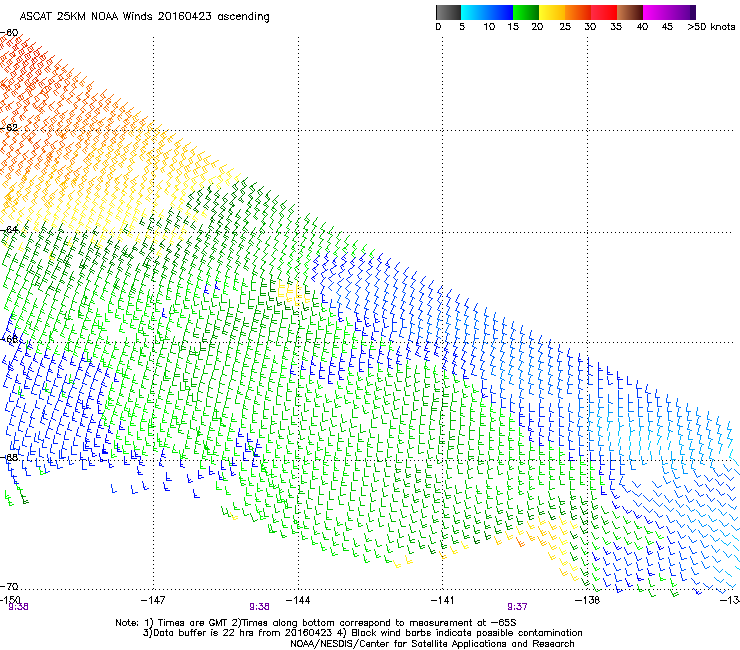
Task: Click the gray 0–5 knot legend segment
Action: coord(448,12)
